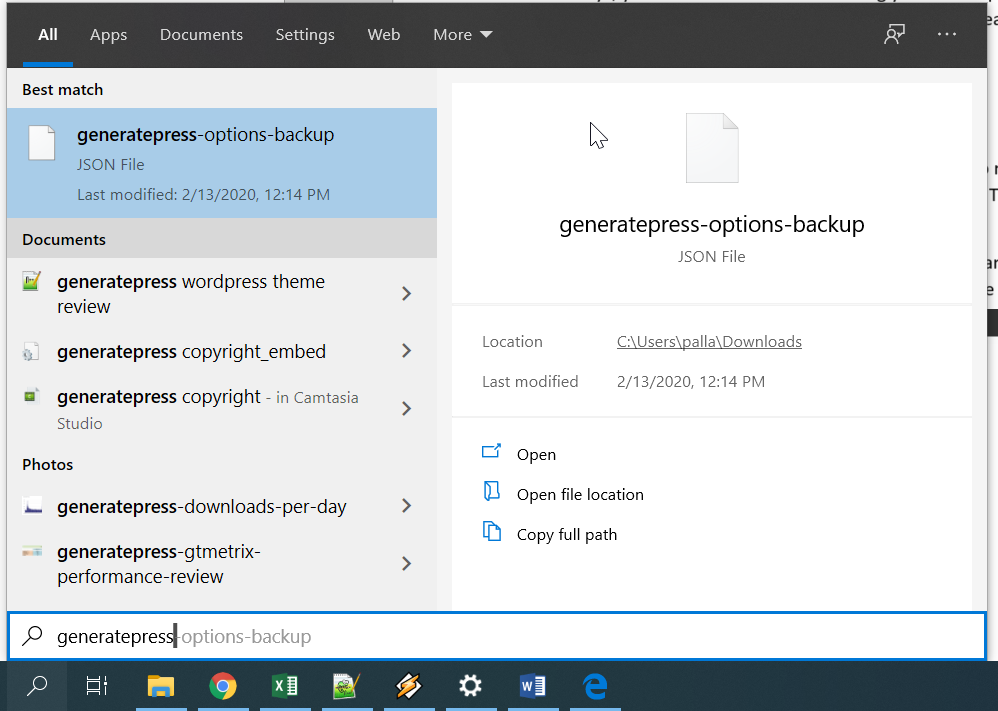Click Open file location action
The width and height of the screenshot is (998, 711).
[x=580, y=495]
